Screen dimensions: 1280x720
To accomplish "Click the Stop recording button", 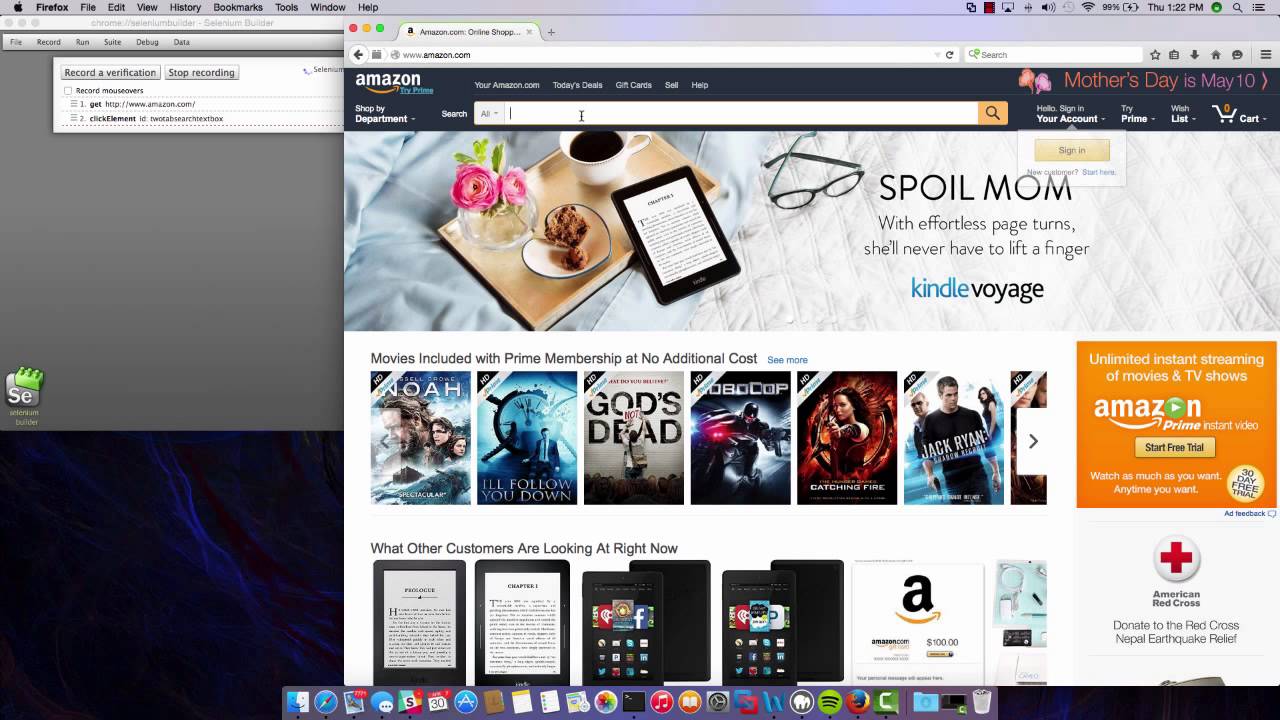I will pyautogui.click(x=201, y=73).
